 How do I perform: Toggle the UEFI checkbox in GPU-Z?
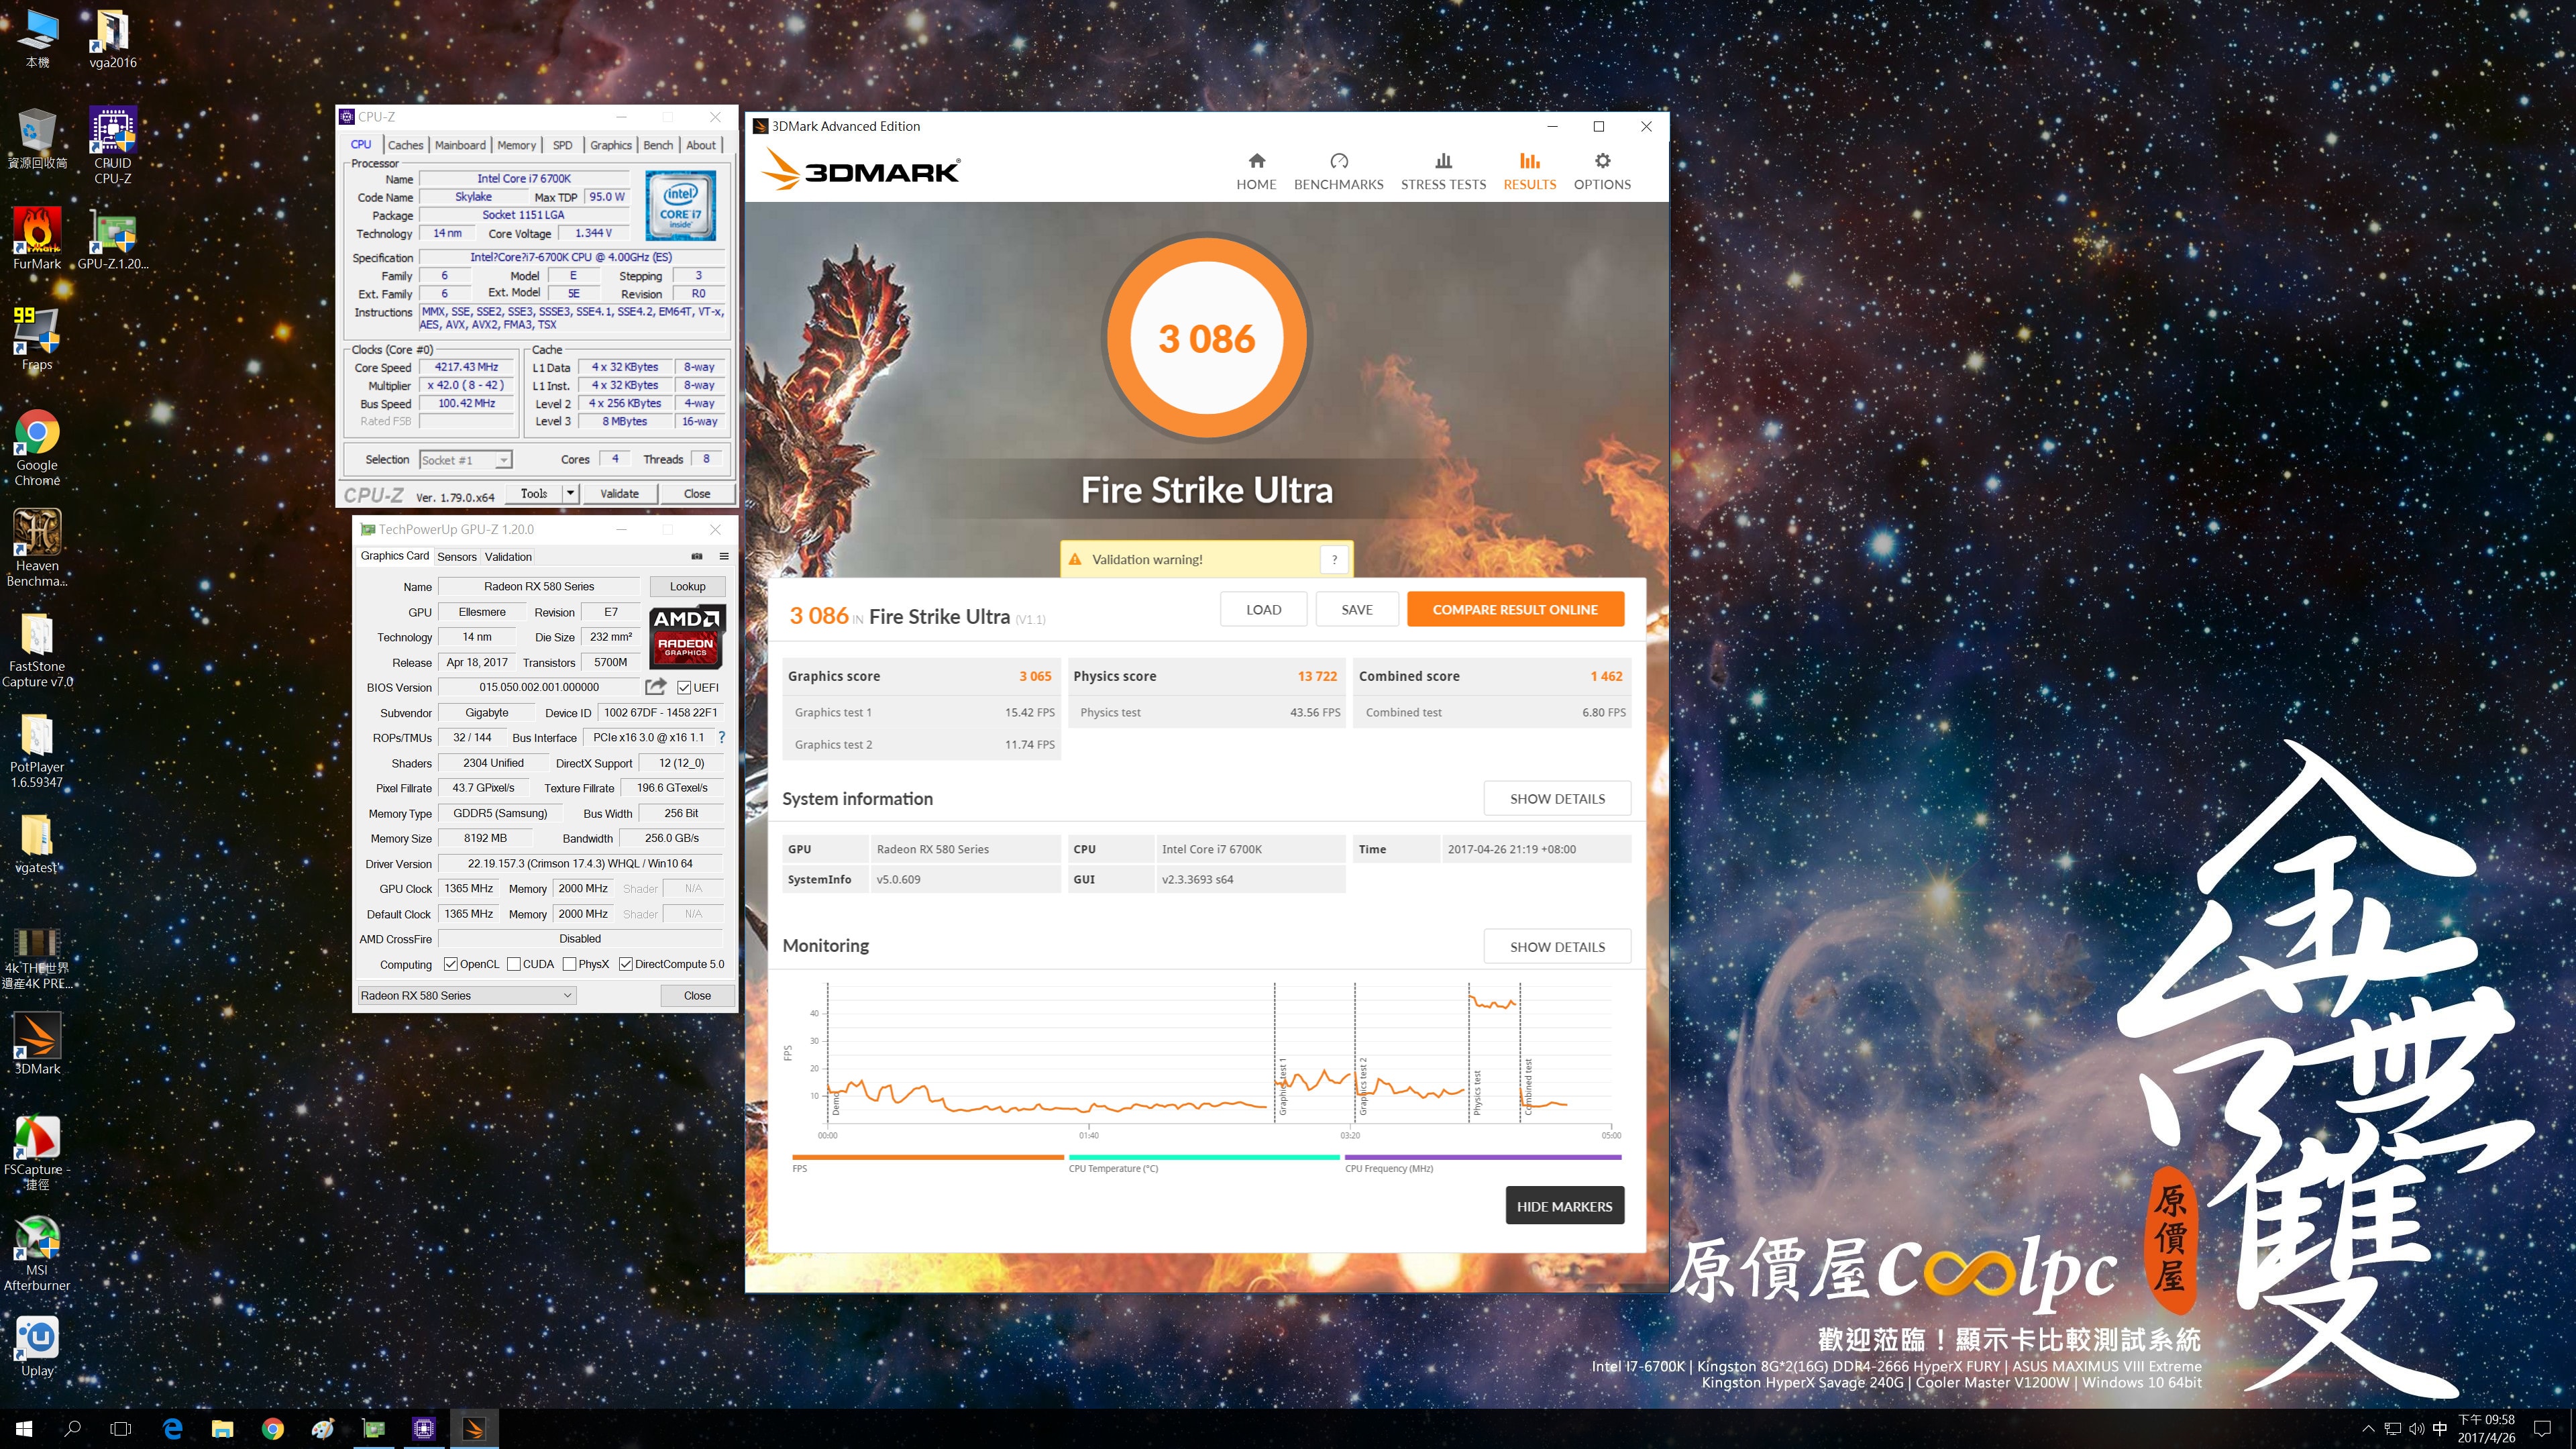684,687
